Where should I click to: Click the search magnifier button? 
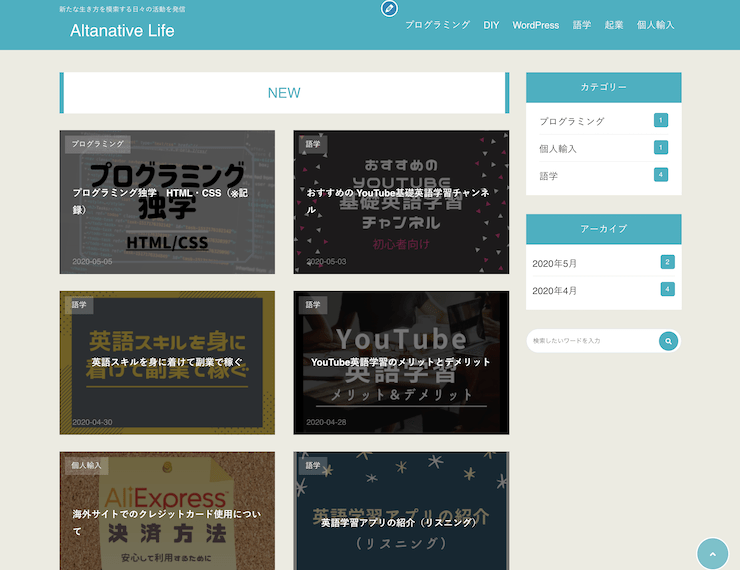coord(668,341)
